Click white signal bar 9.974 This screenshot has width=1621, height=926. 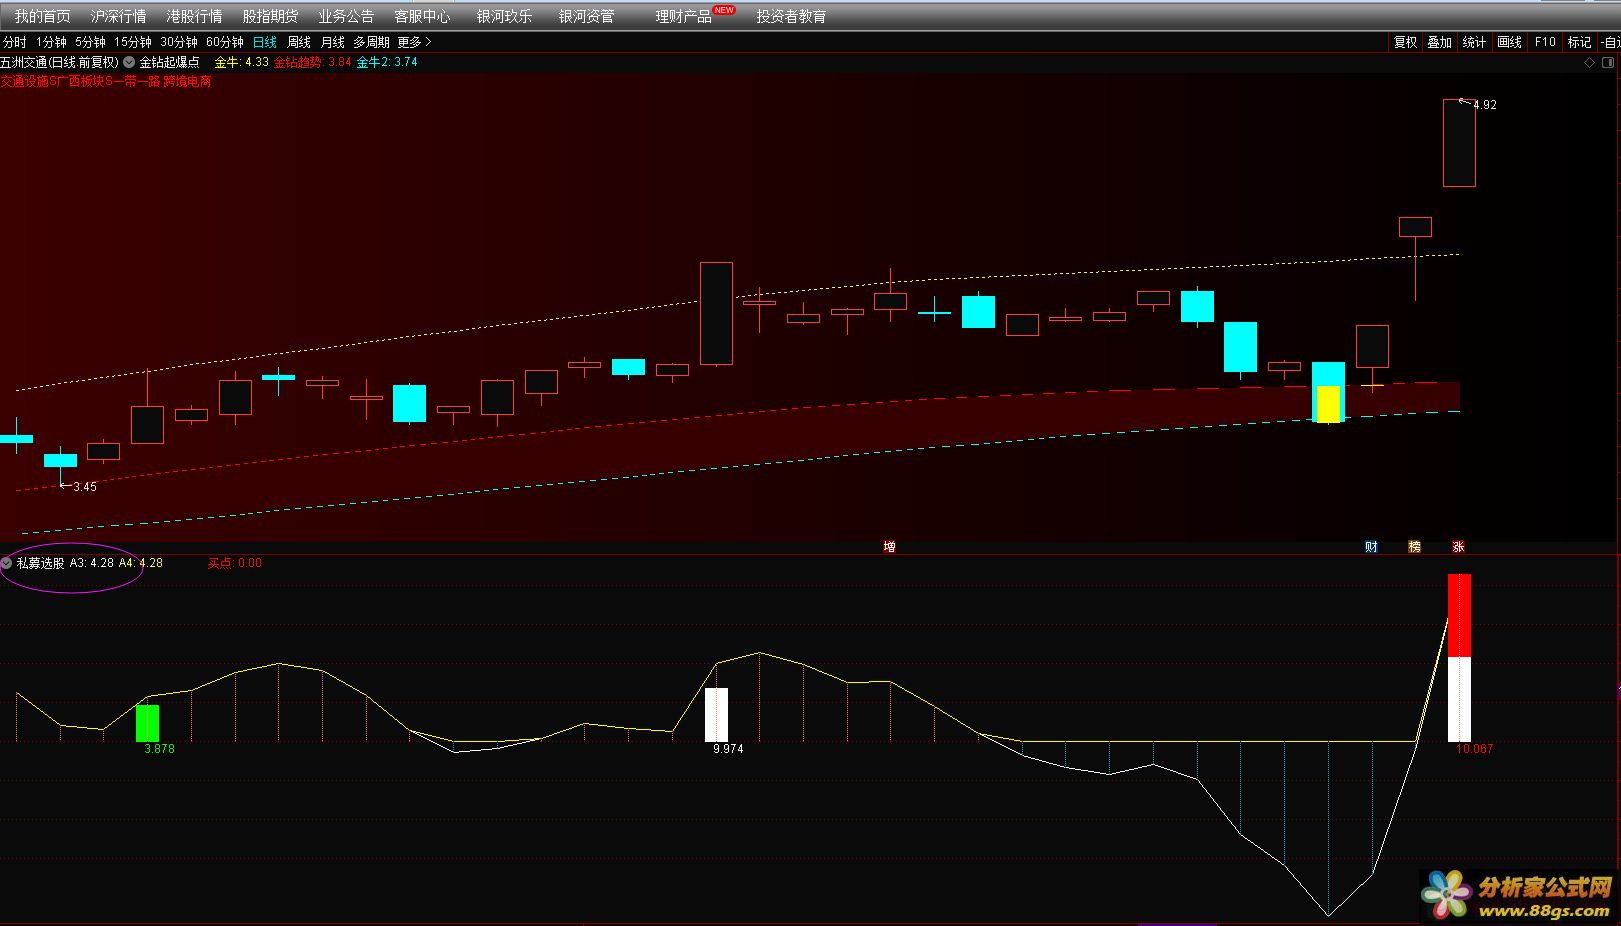coord(716,715)
